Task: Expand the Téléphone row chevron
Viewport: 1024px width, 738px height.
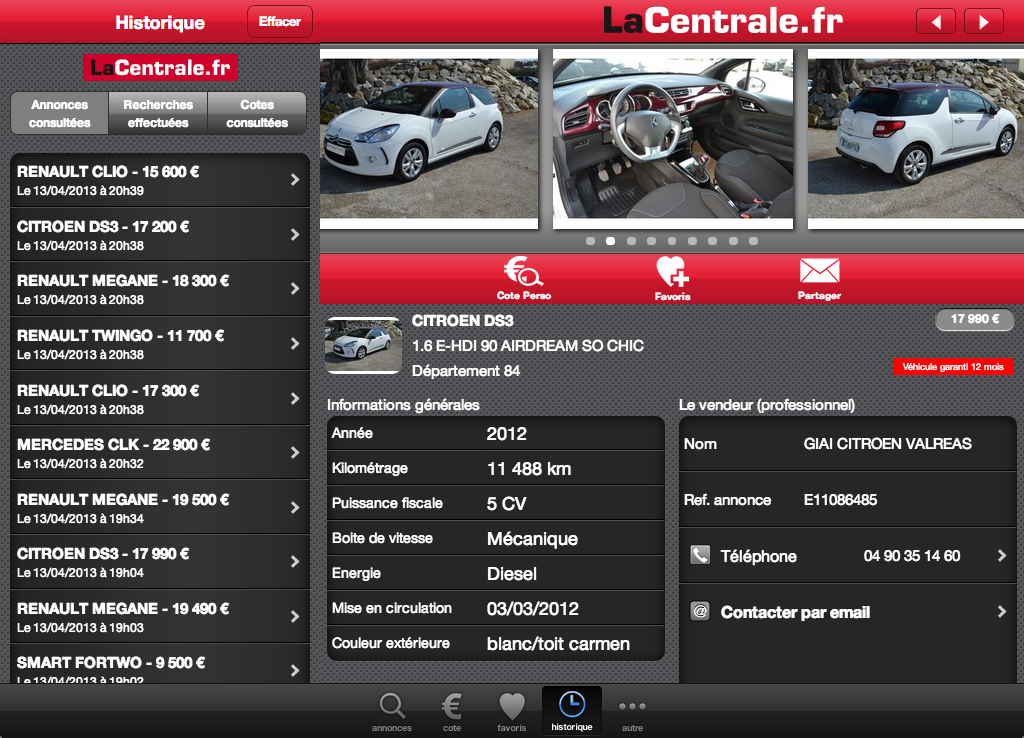Action: click(x=1002, y=555)
